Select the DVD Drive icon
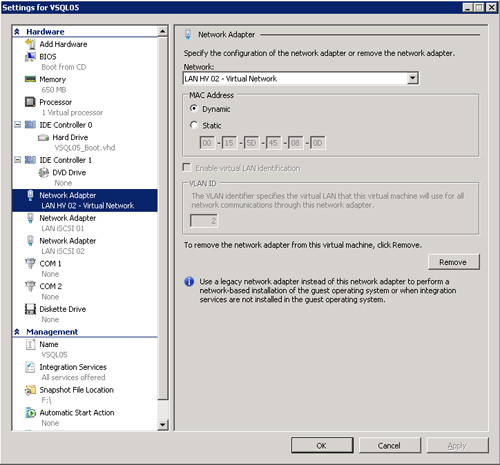Screen dimensions: 500x465 [x=43, y=172]
